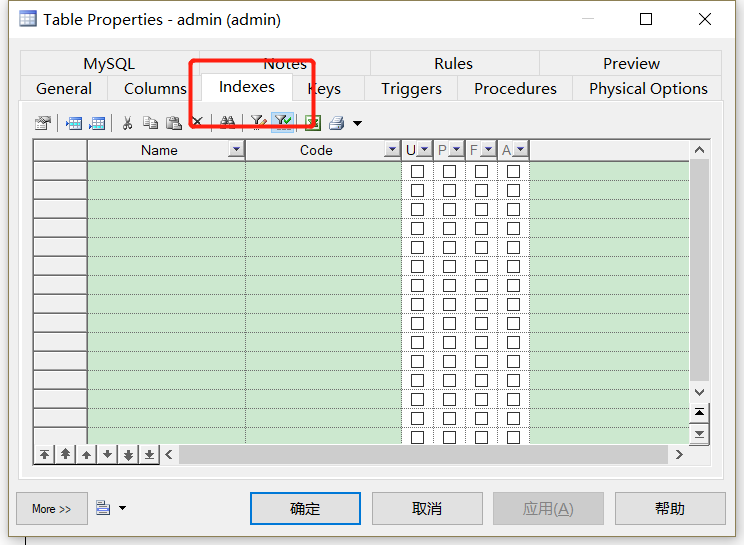Click the Add a Row icon
Image resolution: width=744 pixels, height=545 pixels.
(x=97, y=123)
